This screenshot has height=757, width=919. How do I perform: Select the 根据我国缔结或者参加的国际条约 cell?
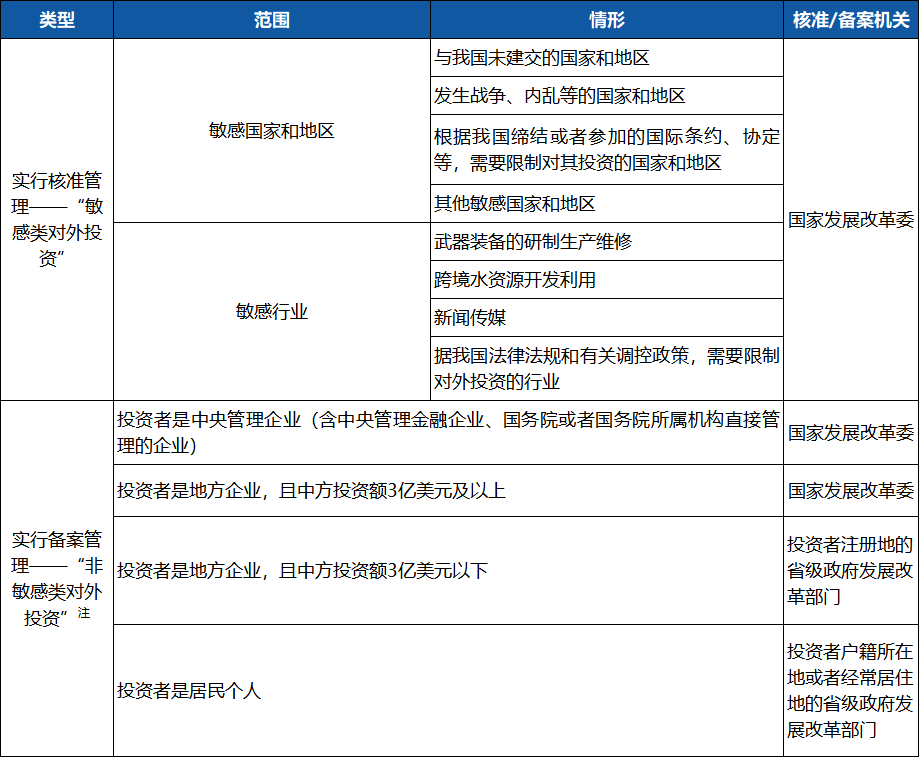tap(607, 149)
